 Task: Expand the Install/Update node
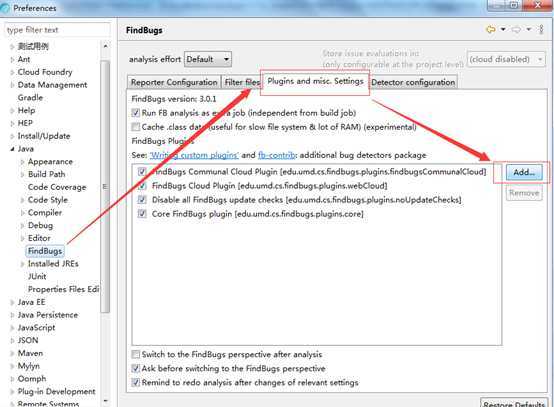(x=12, y=136)
